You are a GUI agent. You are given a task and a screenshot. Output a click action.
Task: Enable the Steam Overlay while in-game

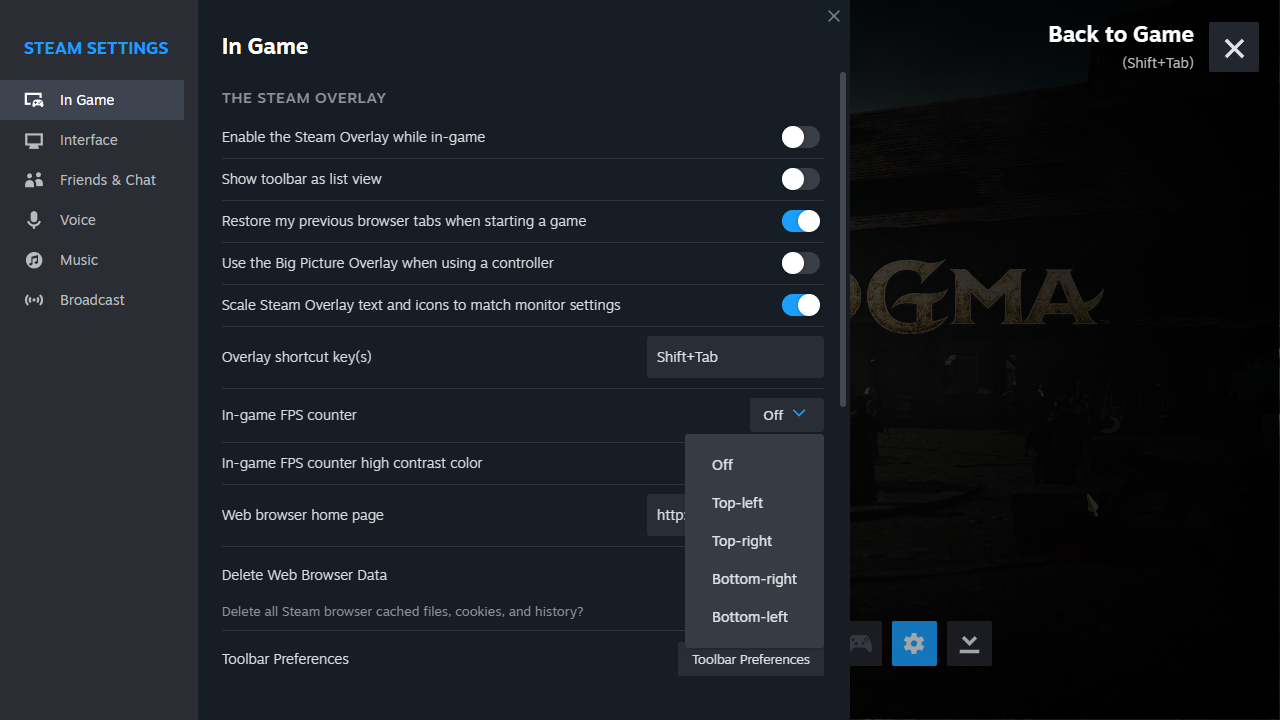point(799,137)
